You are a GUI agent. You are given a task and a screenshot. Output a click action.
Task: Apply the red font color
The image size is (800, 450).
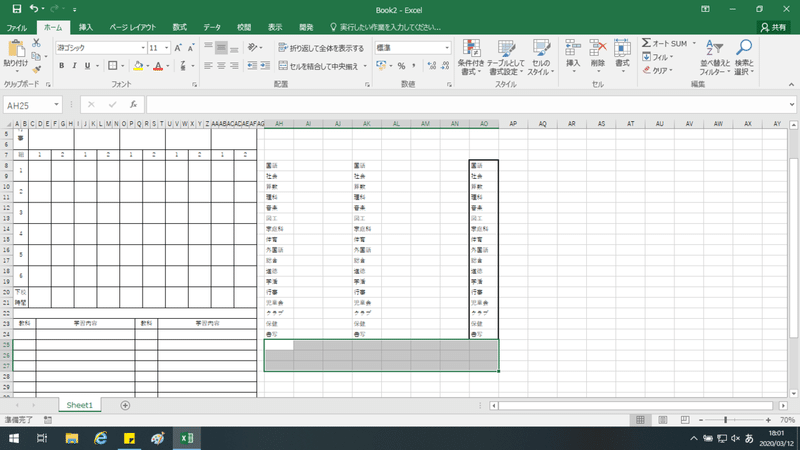pos(158,66)
